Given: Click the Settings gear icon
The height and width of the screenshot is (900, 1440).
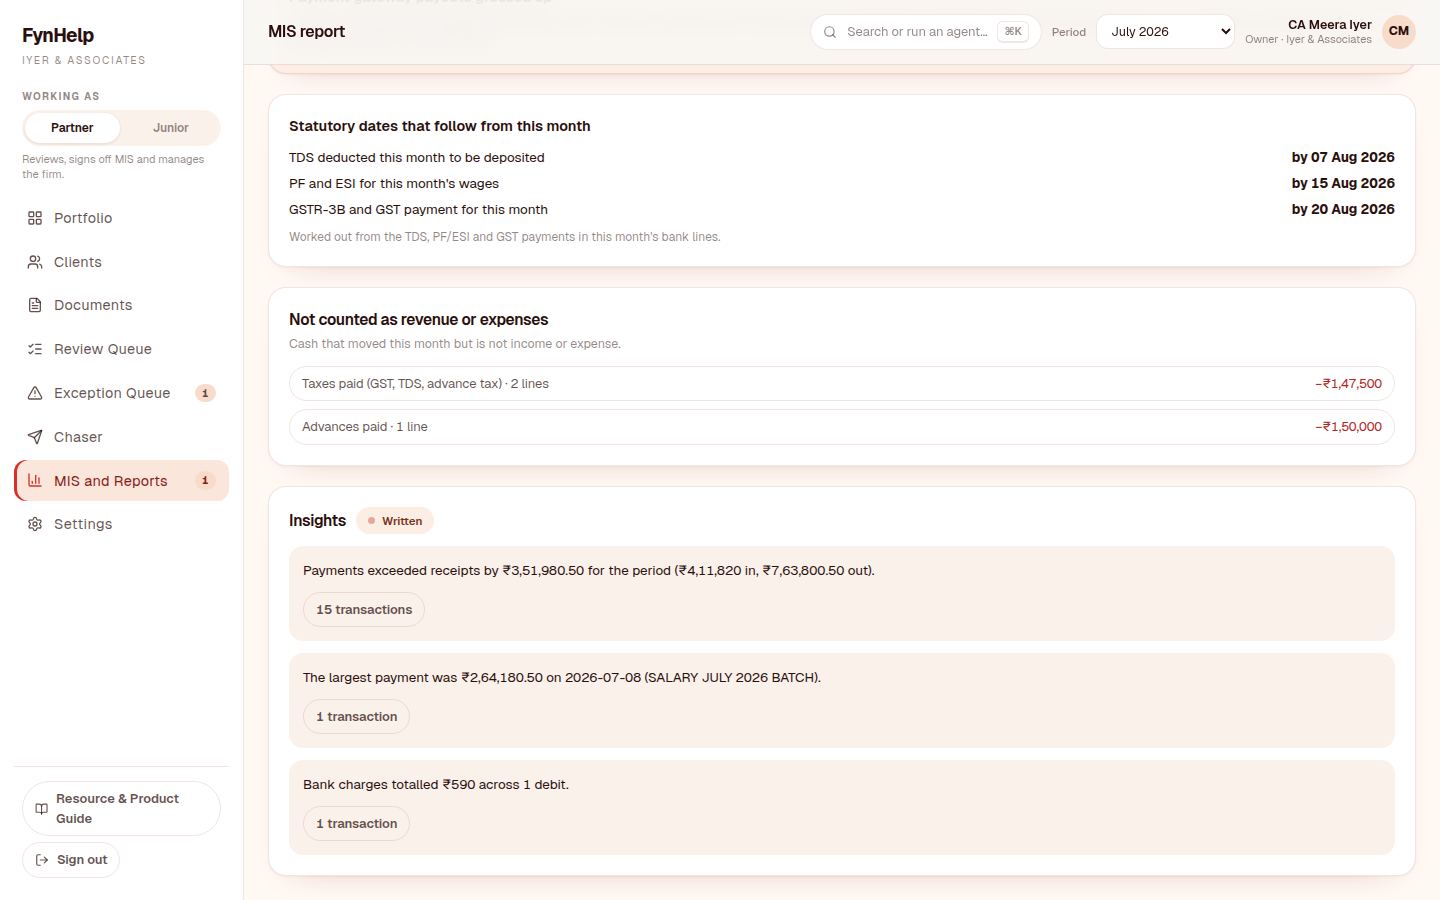Looking at the screenshot, I should click(35, 524).
